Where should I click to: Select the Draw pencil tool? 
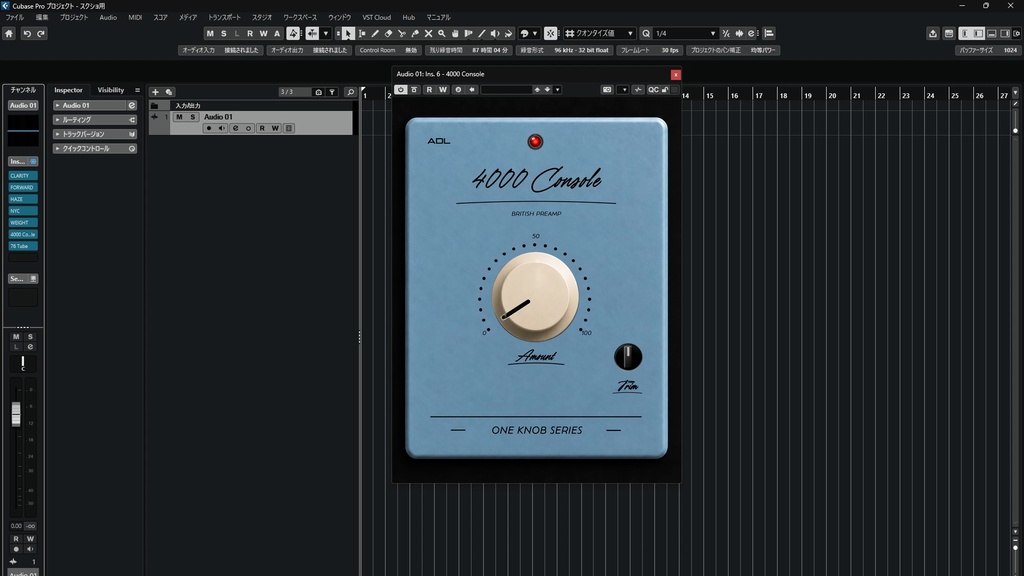click(x=375, y=33)
